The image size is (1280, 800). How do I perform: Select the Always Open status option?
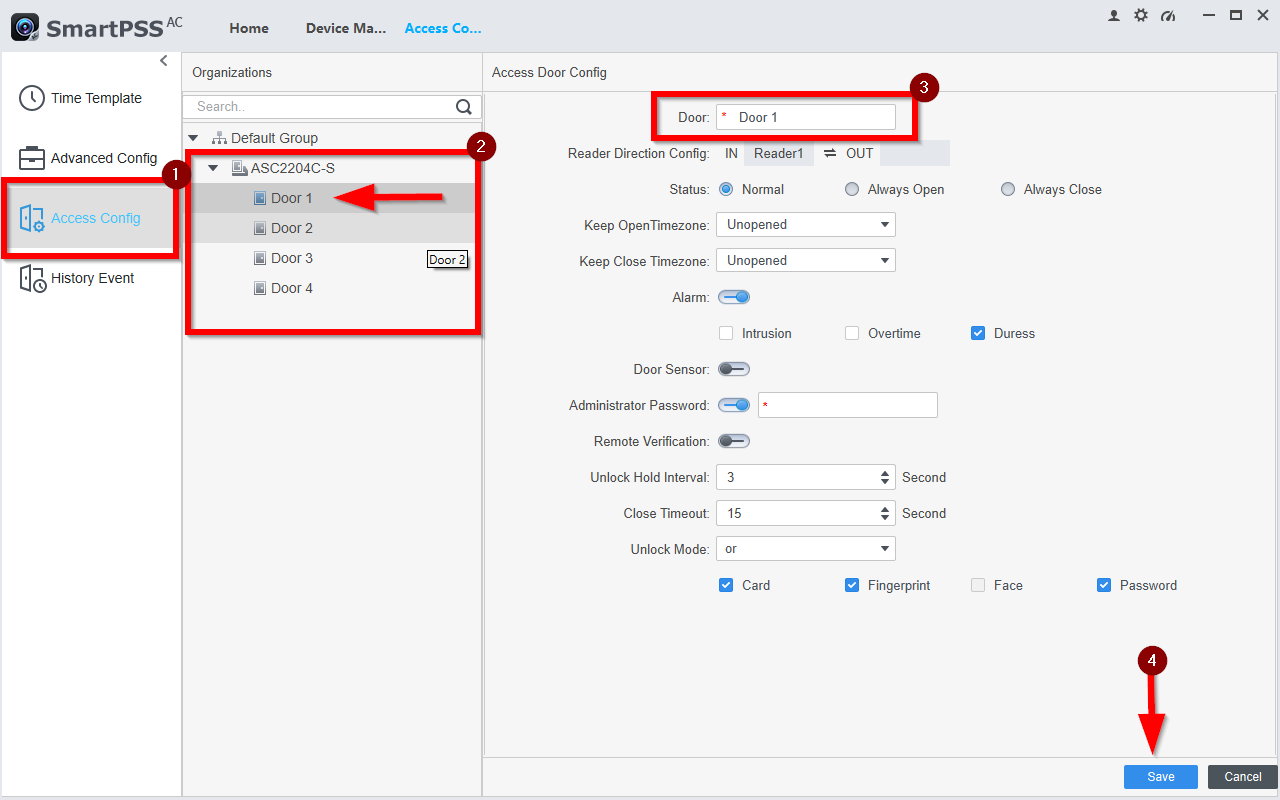pos(852,189)
